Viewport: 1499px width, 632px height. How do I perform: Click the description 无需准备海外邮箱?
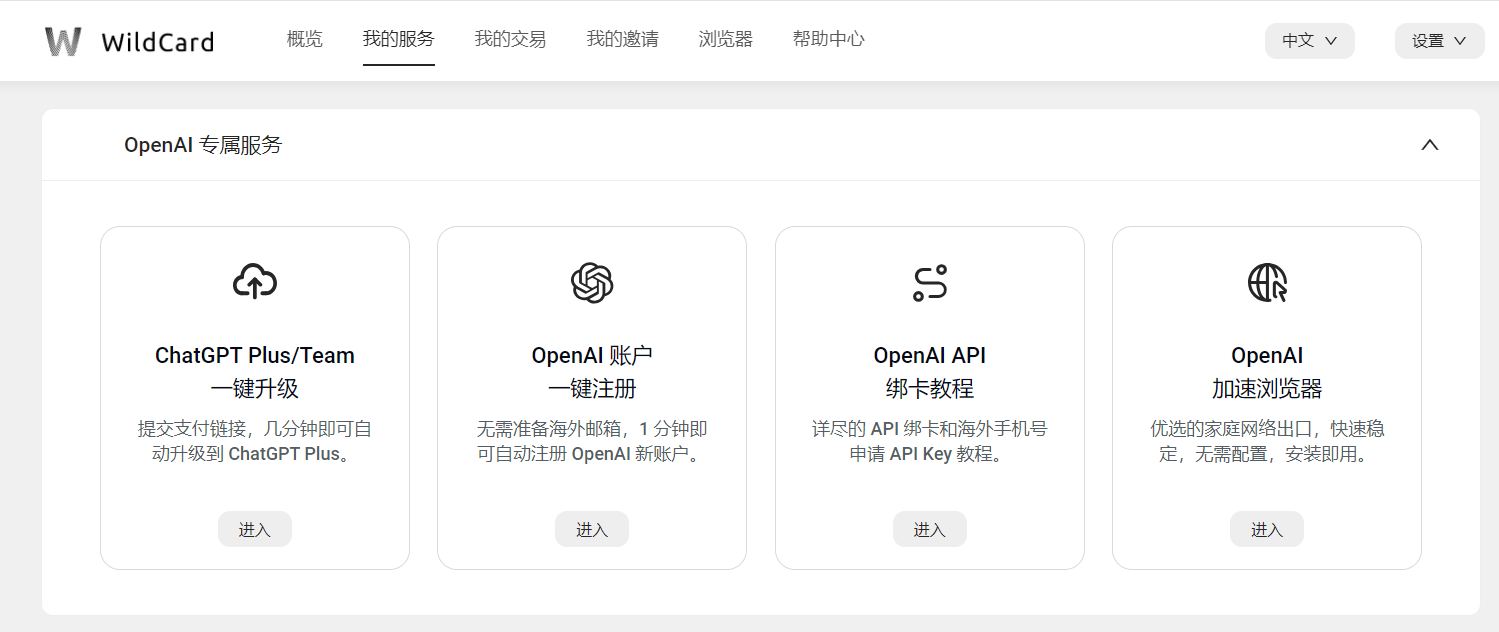(x=592, y=442)
